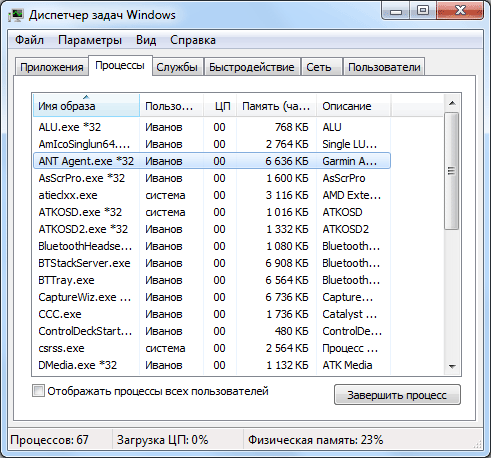Viewport: 491px width, 458px height.
Task: Click the Завершить процесс button
Action: click(397, 395)
